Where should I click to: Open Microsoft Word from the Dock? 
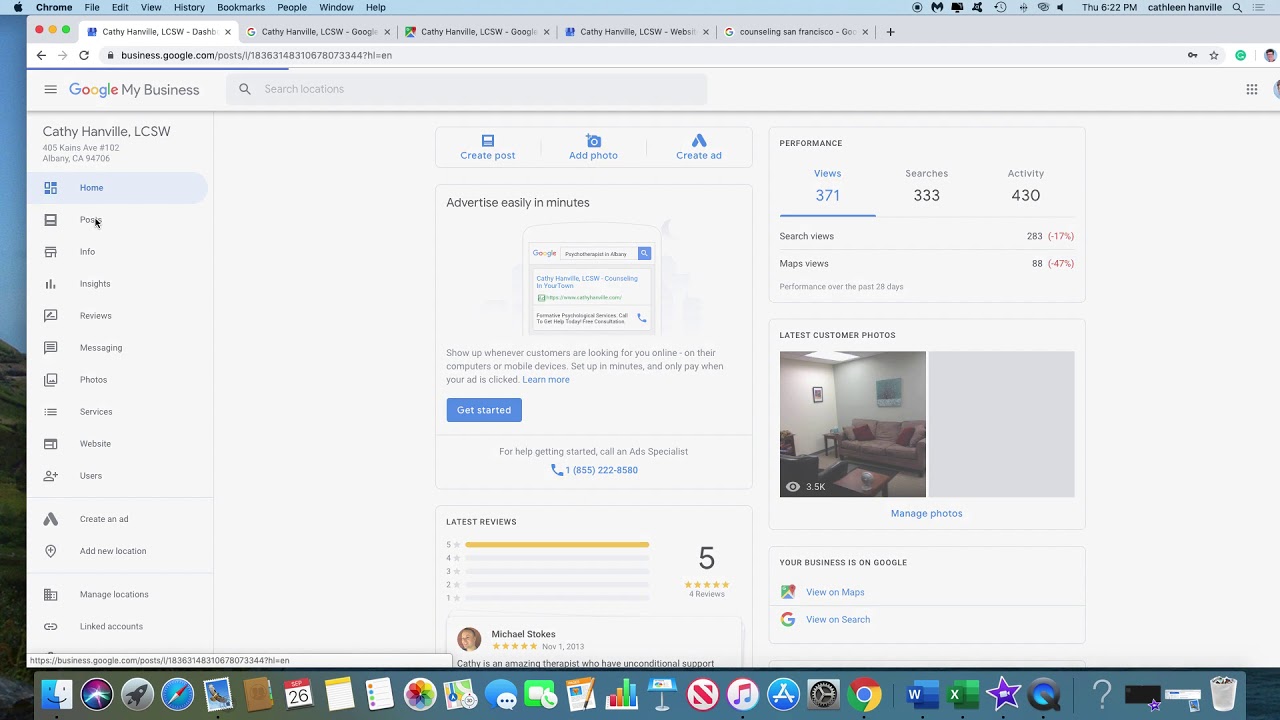pos(922,693)
